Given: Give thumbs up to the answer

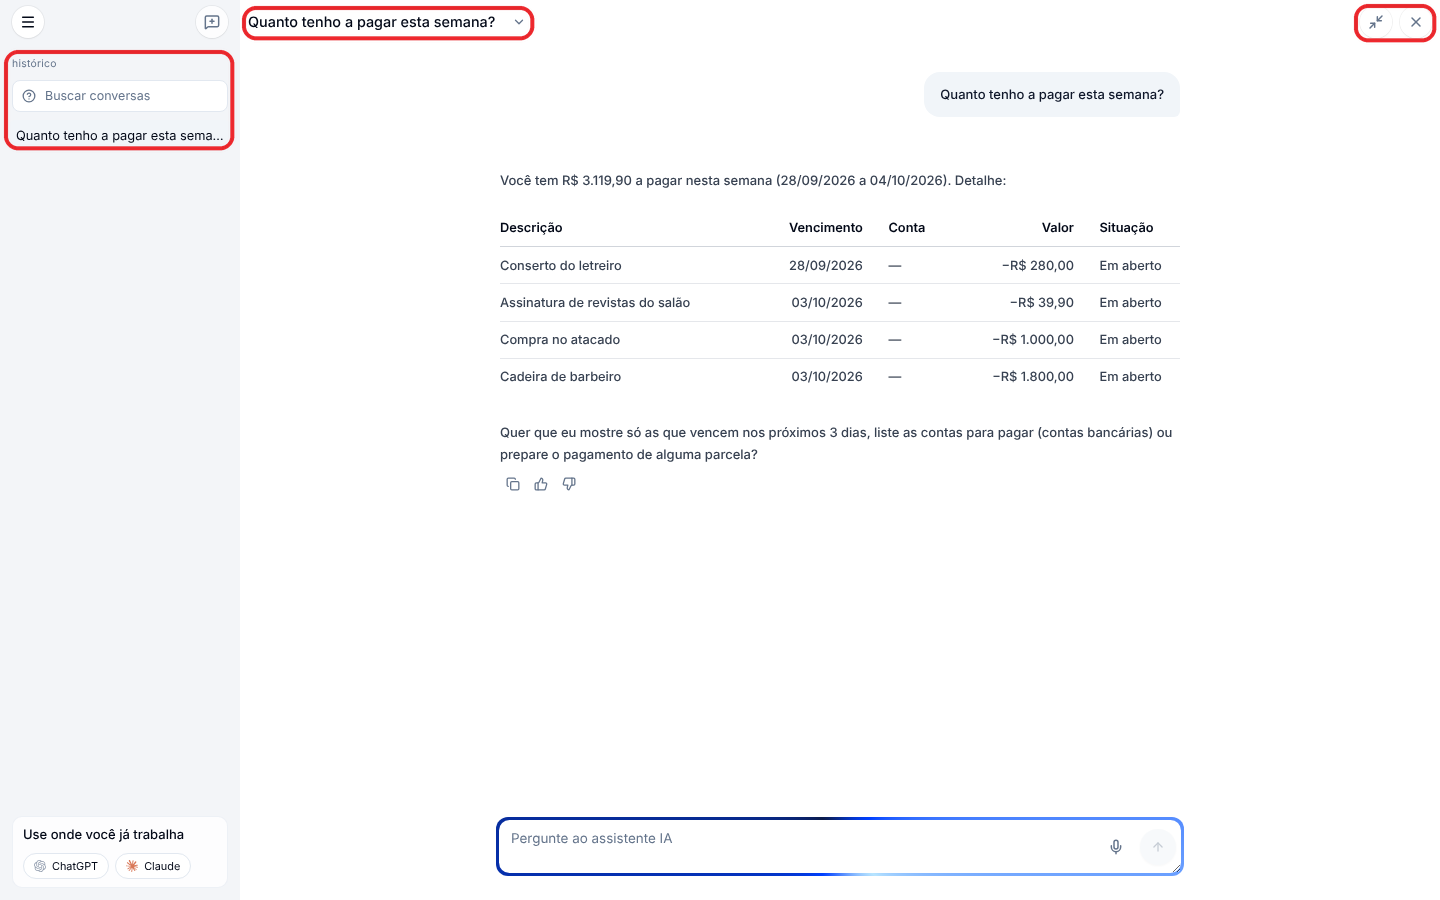Looking at the screenshot, I should pyautogui.click(x=541, y=484).
